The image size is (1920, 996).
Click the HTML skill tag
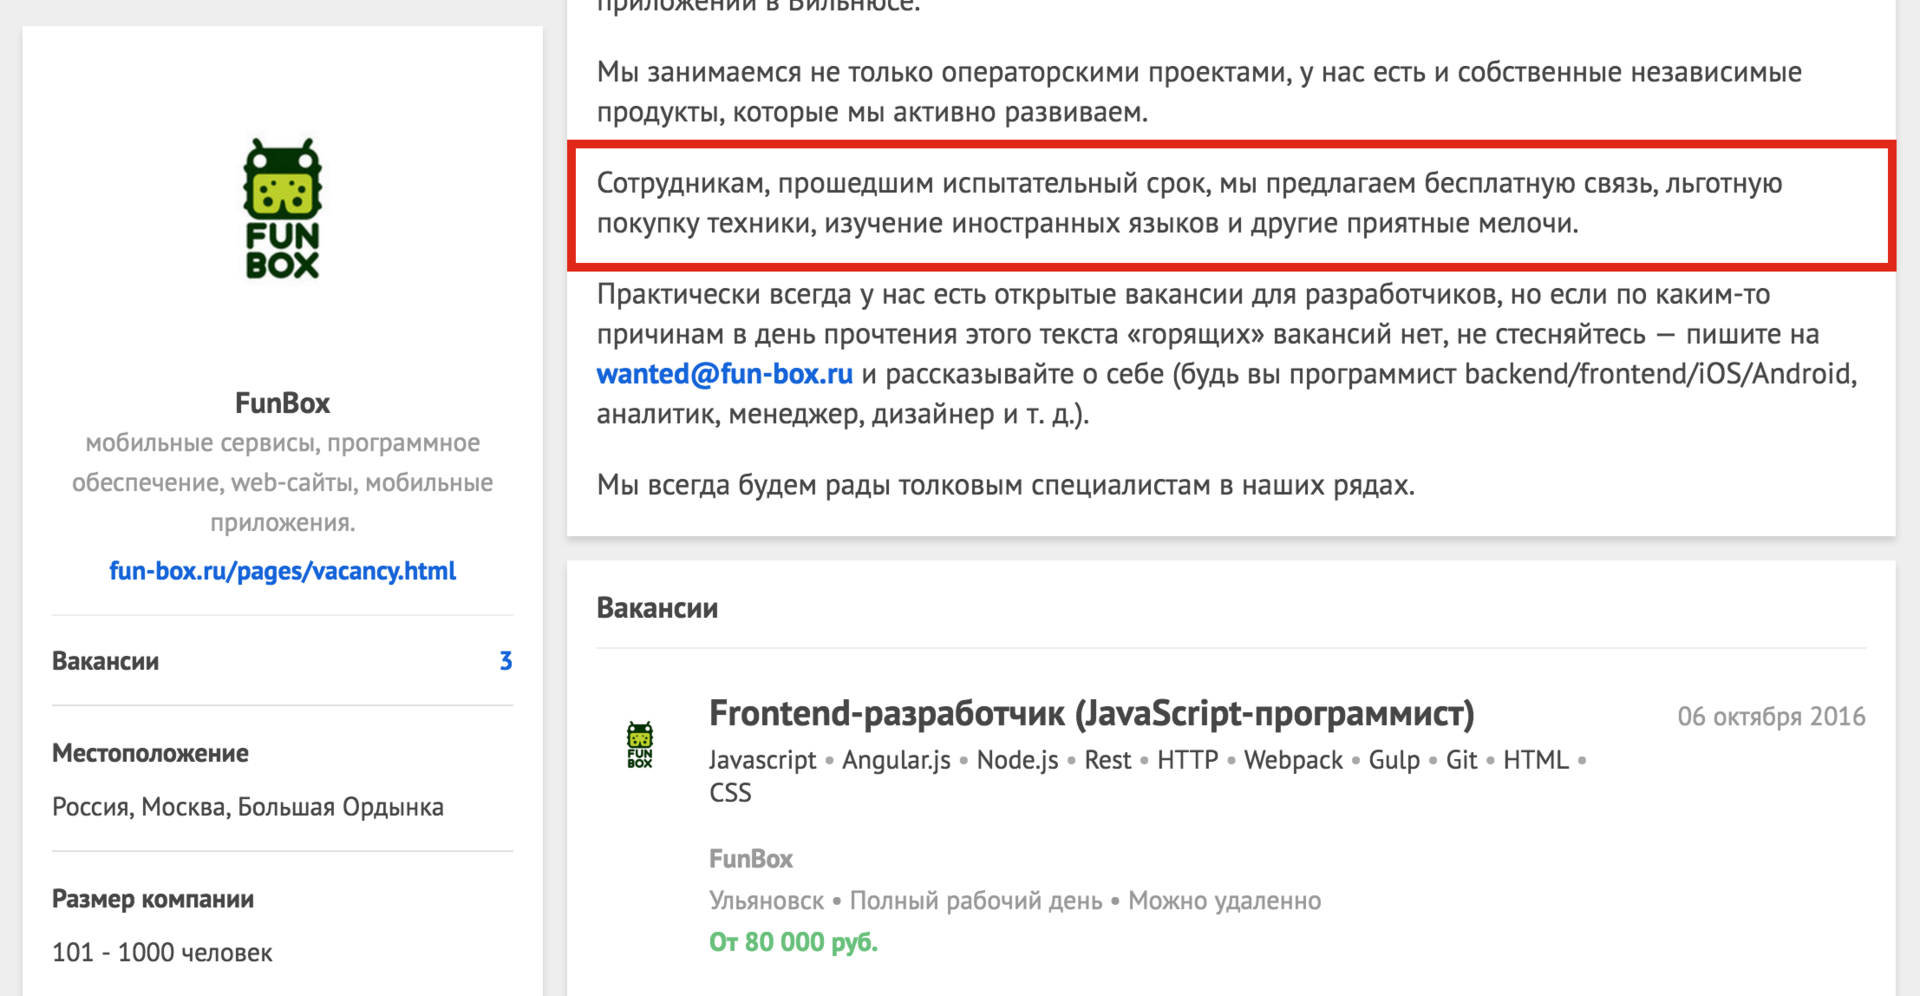(x=1536, y=760)
